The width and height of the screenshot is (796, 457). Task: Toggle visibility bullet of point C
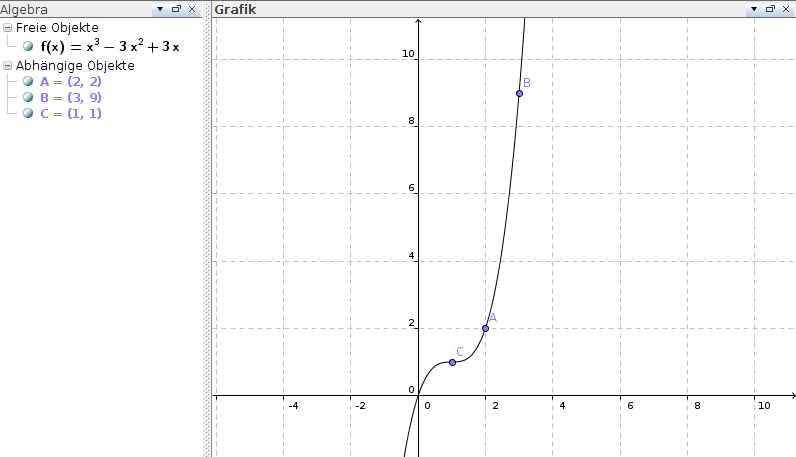coord(29,114)
